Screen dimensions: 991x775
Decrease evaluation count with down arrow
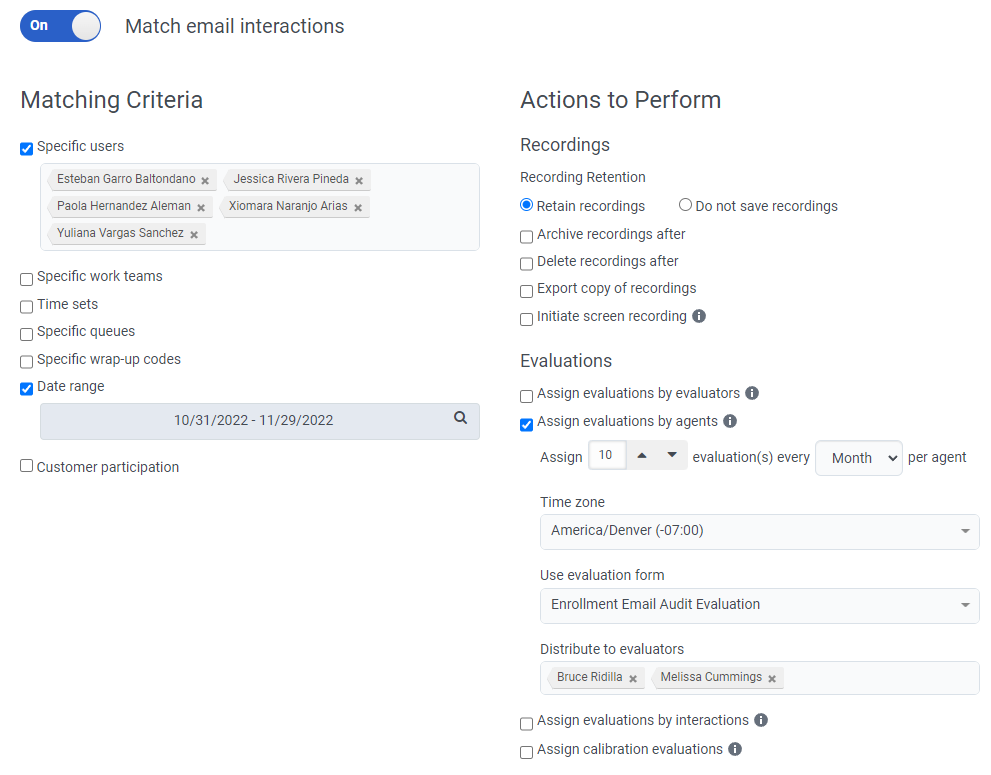(x=672, y=456)
